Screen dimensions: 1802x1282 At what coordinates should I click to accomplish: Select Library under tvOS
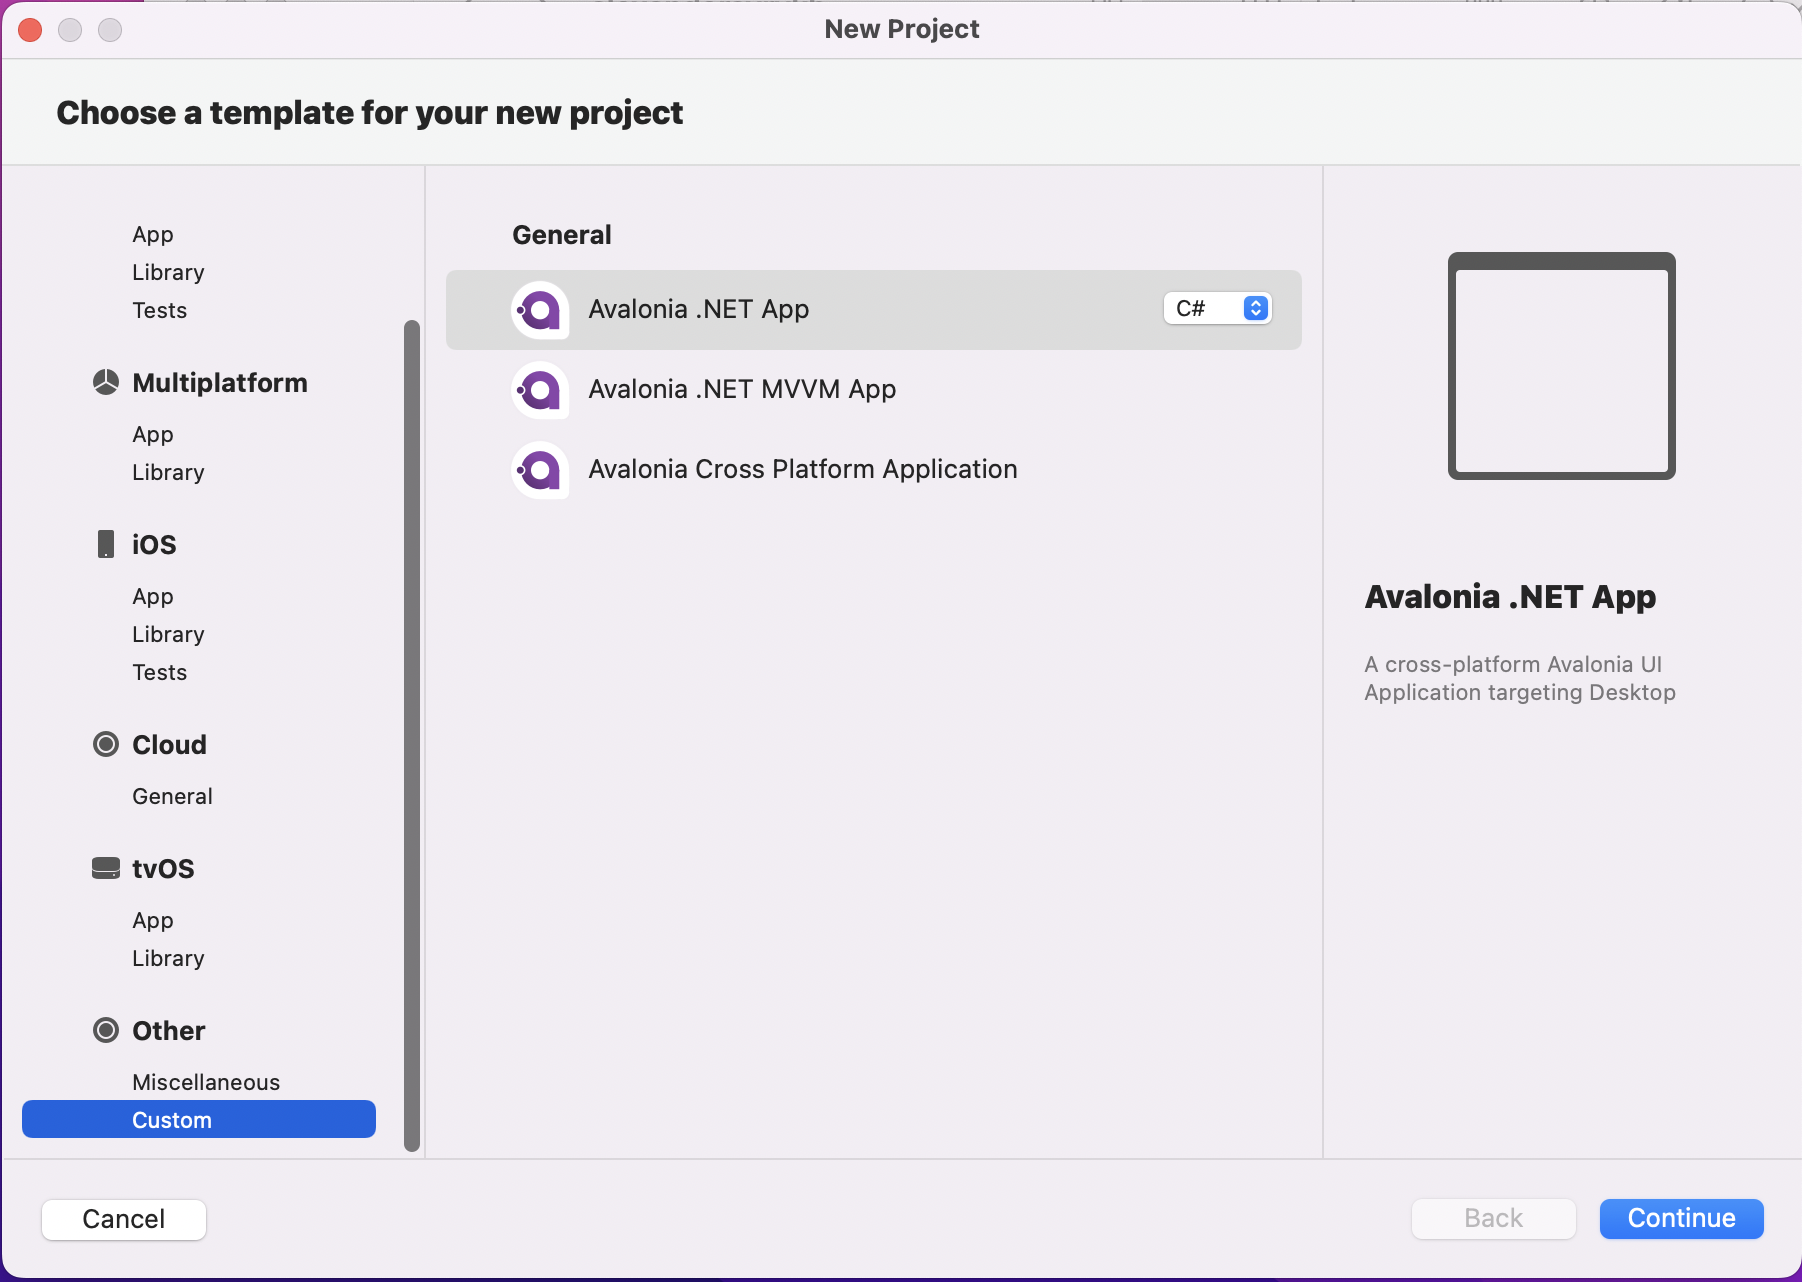click(x=168, y=958)
